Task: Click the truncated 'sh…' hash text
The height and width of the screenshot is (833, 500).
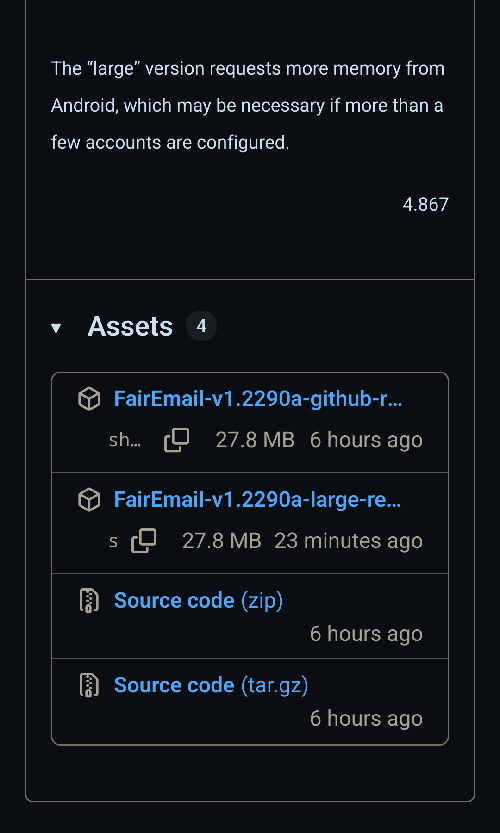Action: tap(125, 440)
